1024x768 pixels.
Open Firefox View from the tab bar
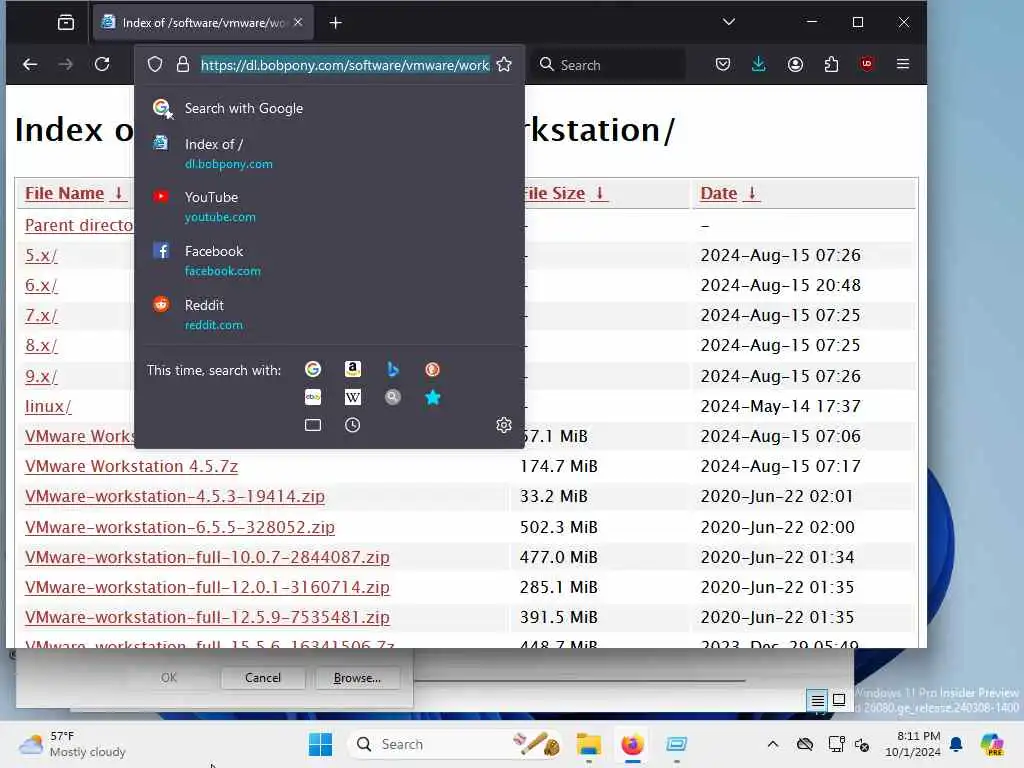coord(66,22)
